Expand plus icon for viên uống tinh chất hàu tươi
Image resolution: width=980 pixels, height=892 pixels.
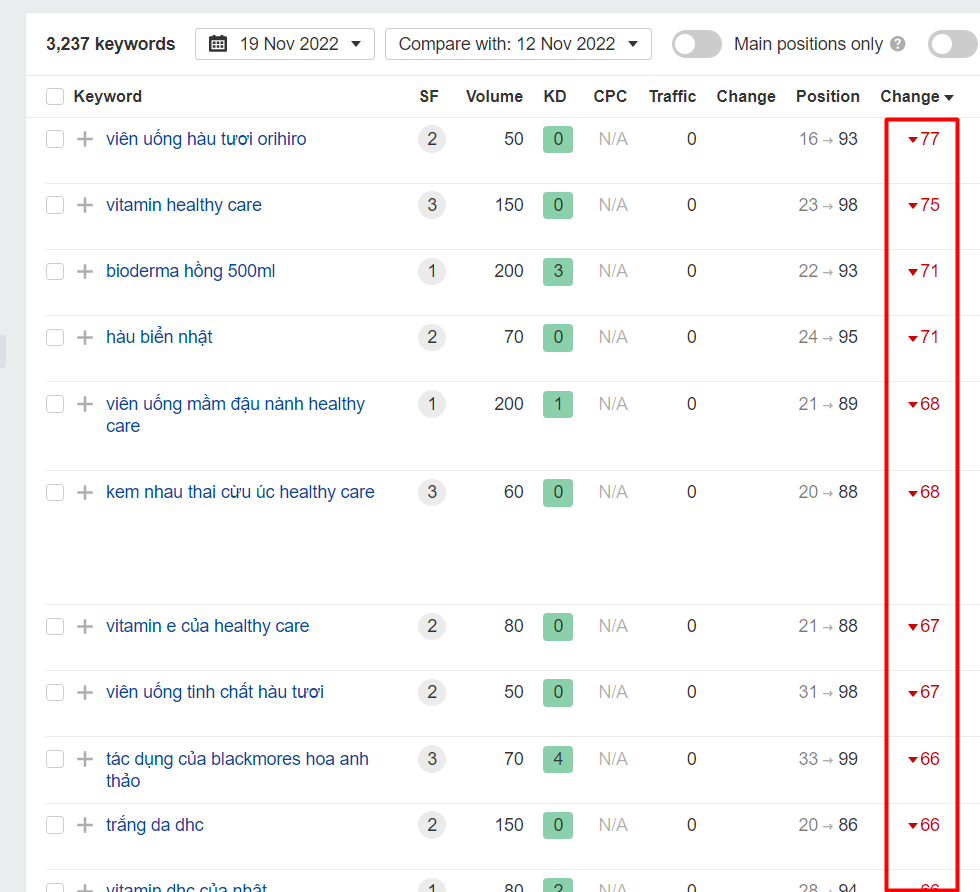[x=85, y=693]
